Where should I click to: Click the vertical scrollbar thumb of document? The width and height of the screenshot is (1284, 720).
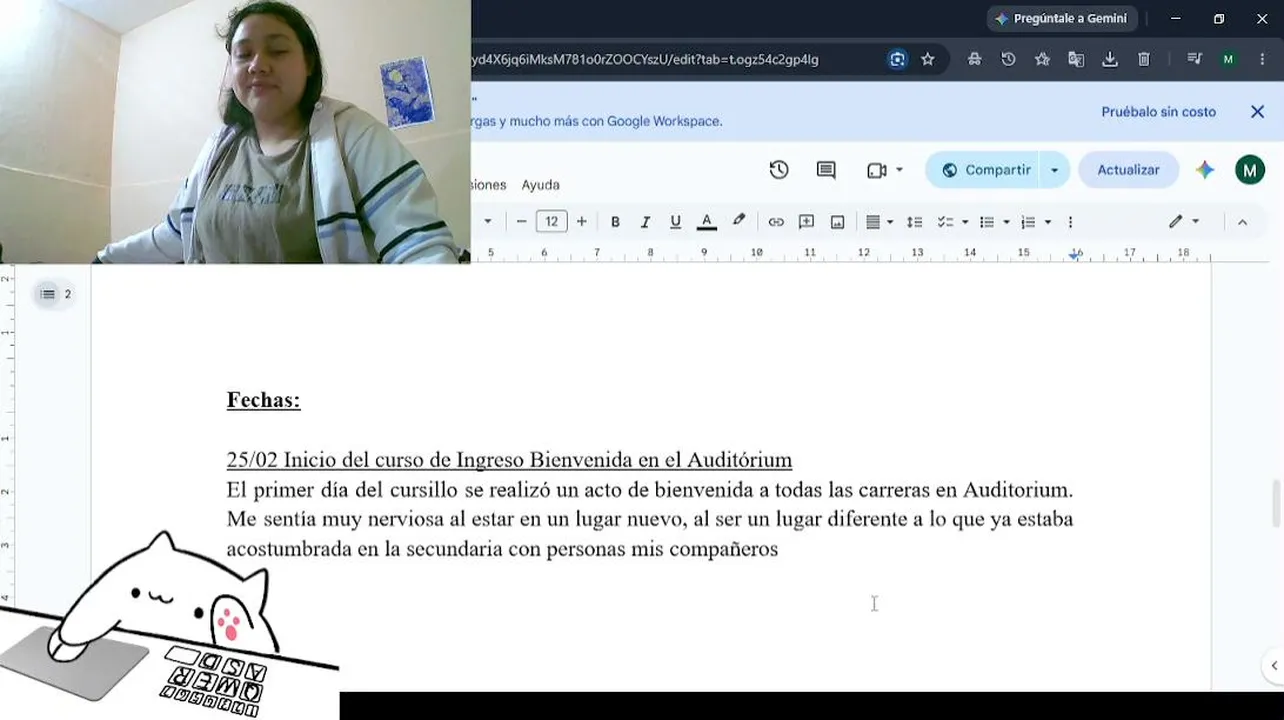tap(1277, 502)
